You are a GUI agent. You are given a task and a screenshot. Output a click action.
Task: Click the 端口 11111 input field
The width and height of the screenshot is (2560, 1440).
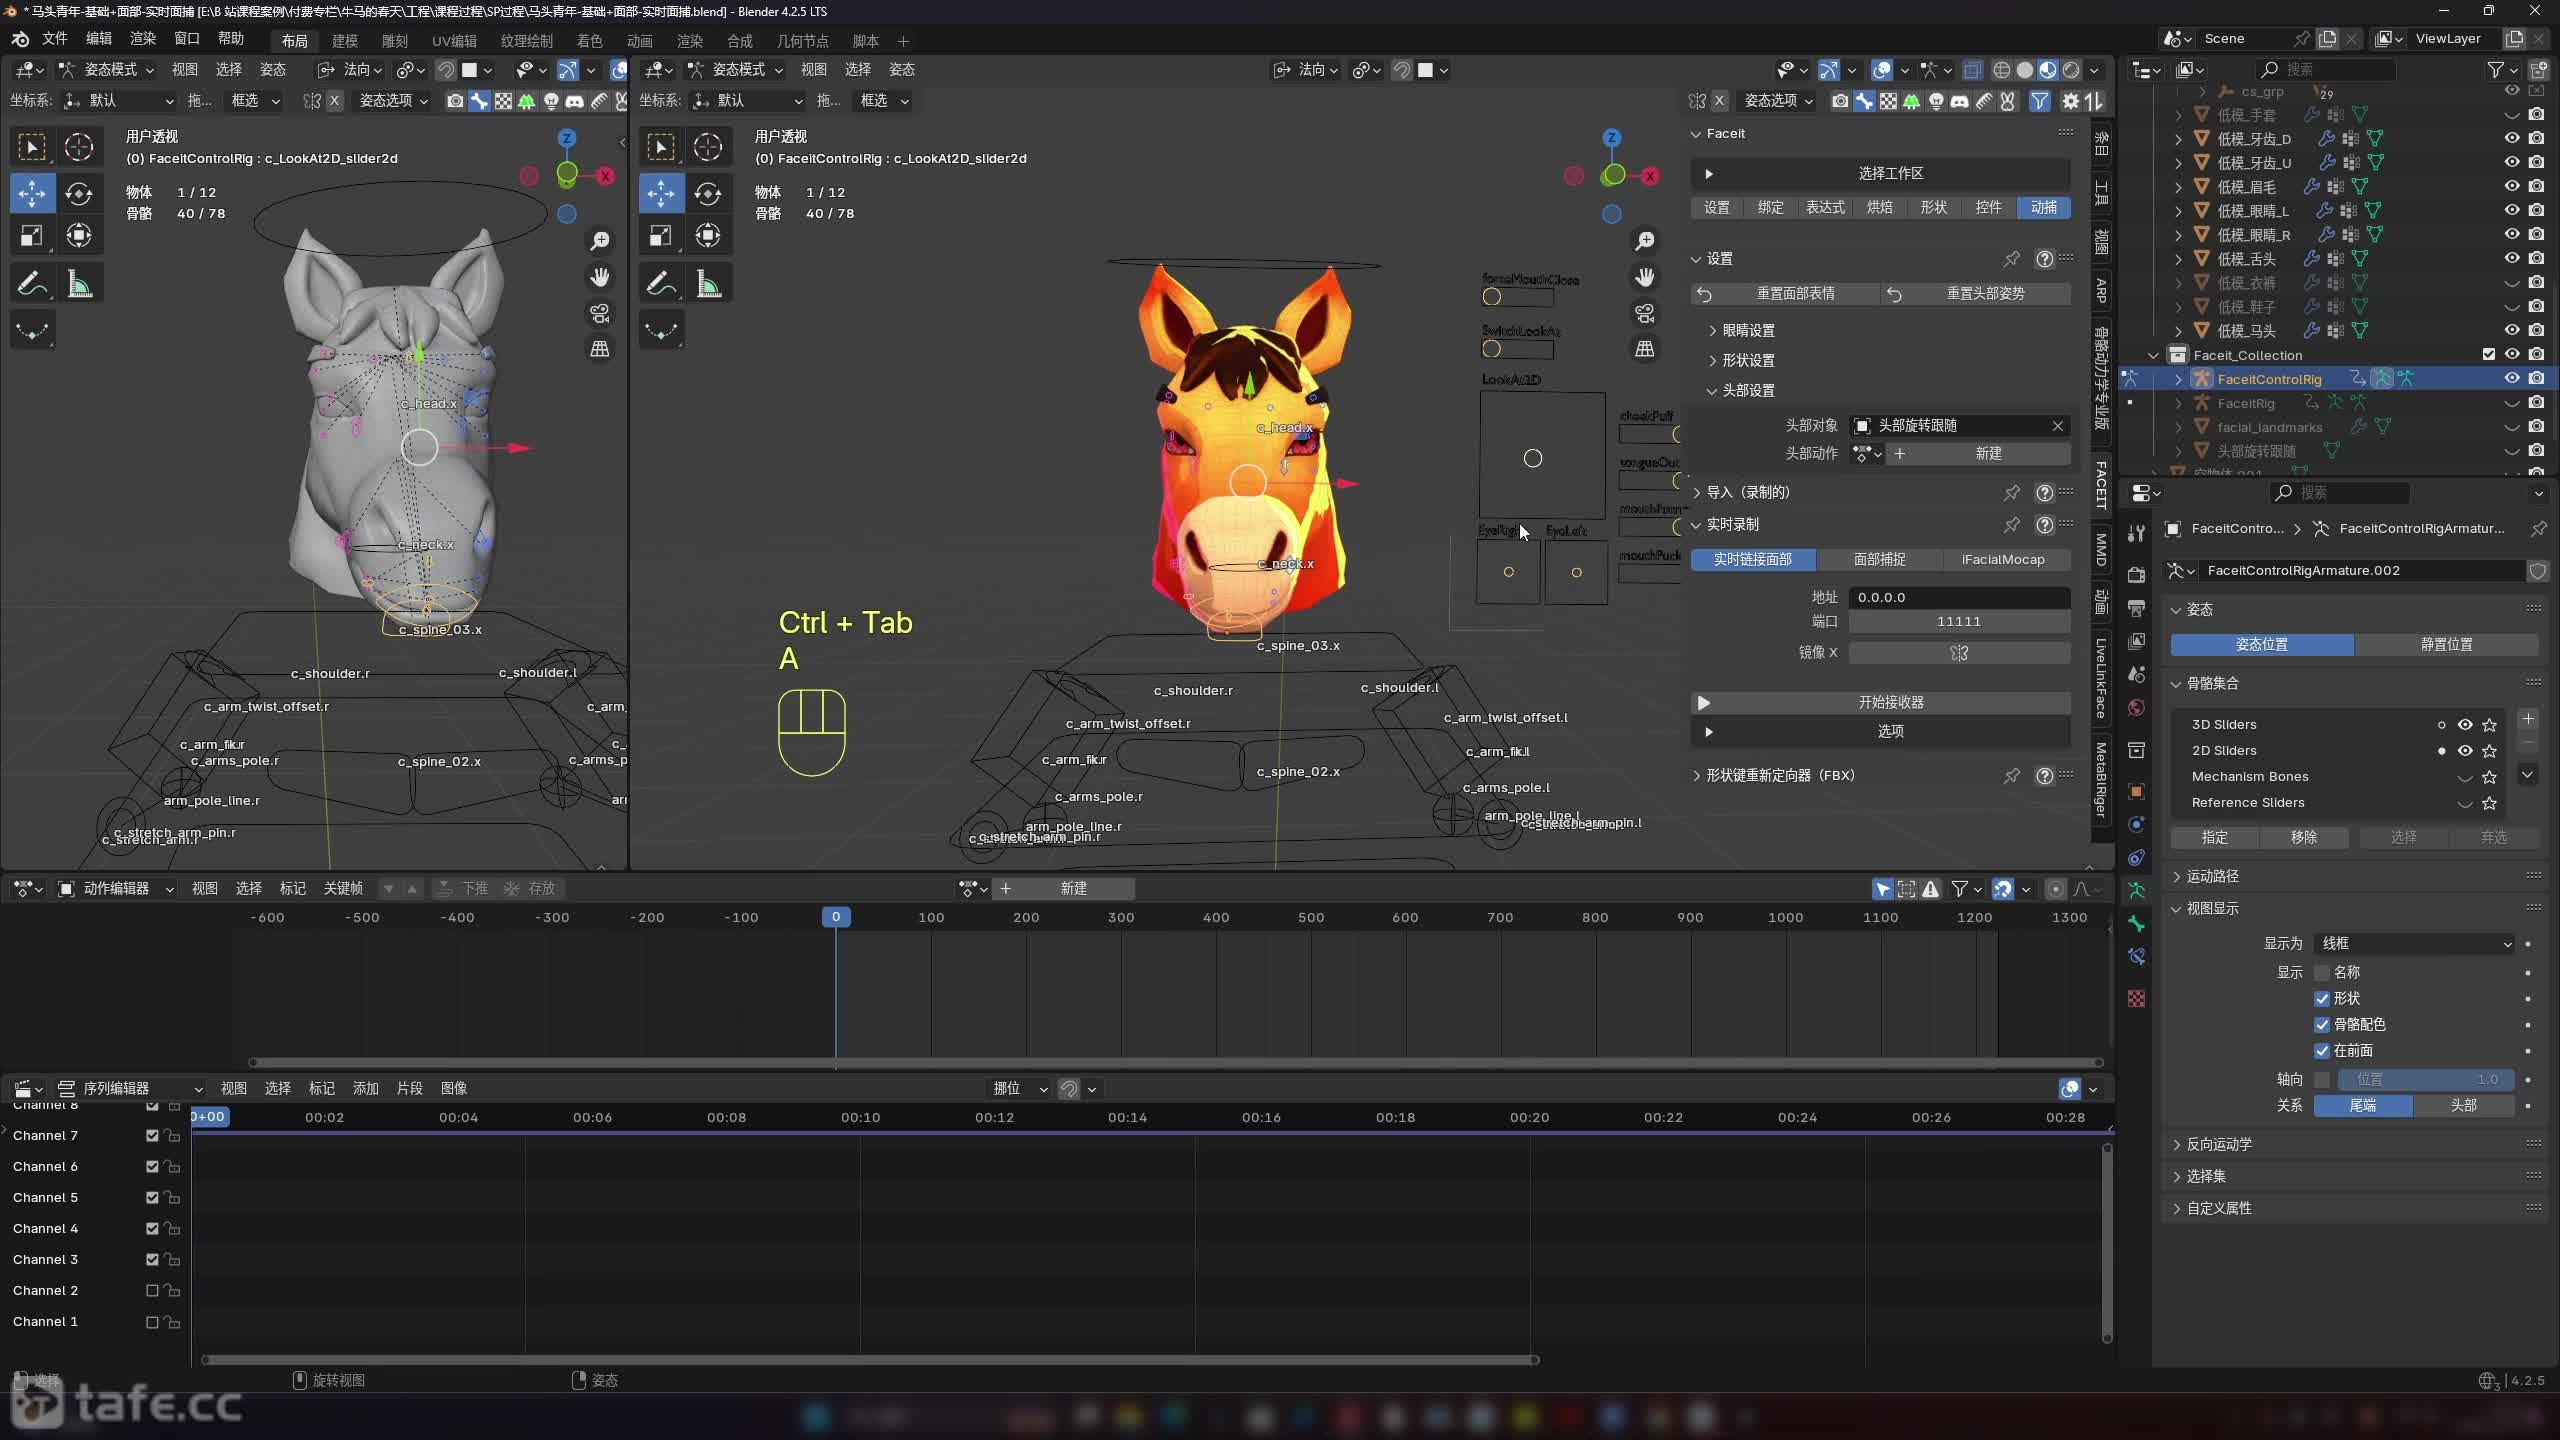click(x=1958, y=621)
